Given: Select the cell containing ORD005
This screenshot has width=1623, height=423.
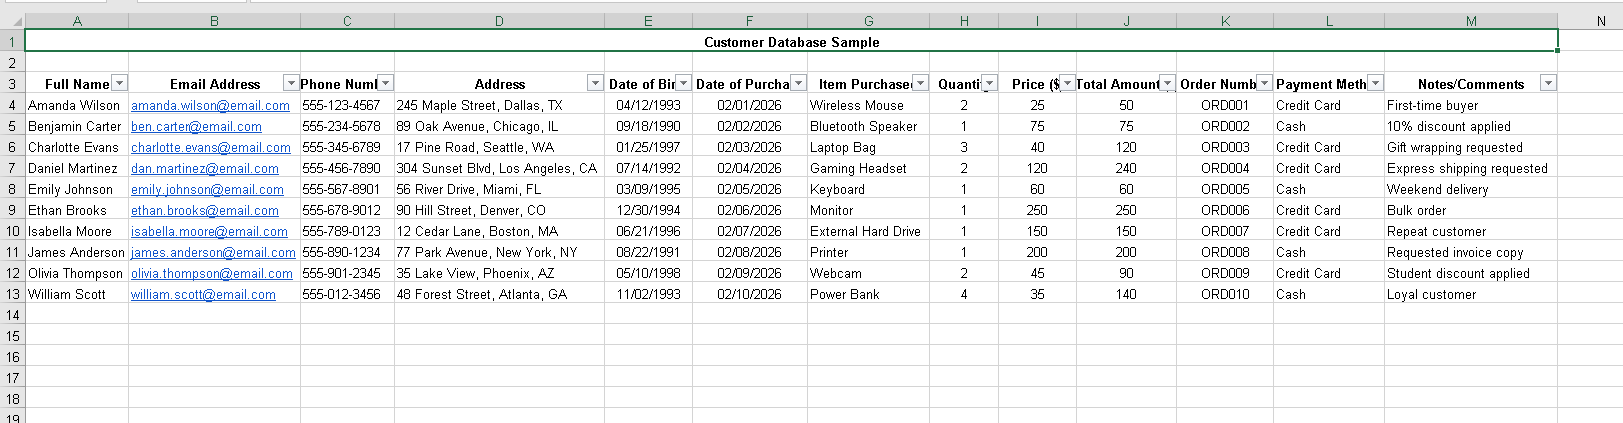Looking at the screenshot, I should click(x=1225, y=189).
